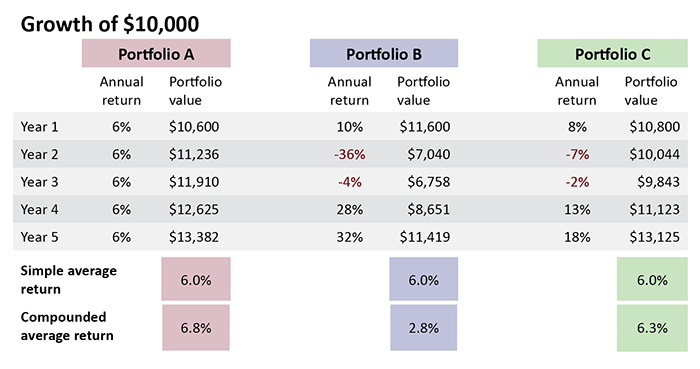This screenshot has height=369, width=700.
Task: Click the $11,419 value in Portfolio B
Action: 425,237
